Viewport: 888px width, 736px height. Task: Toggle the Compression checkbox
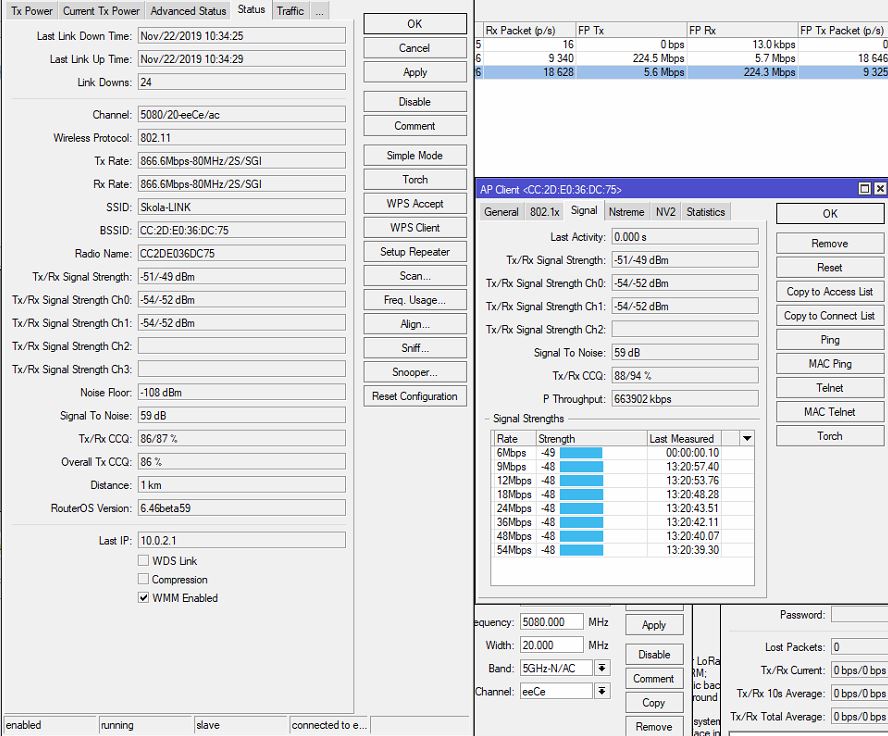click(x=143, y=579)
